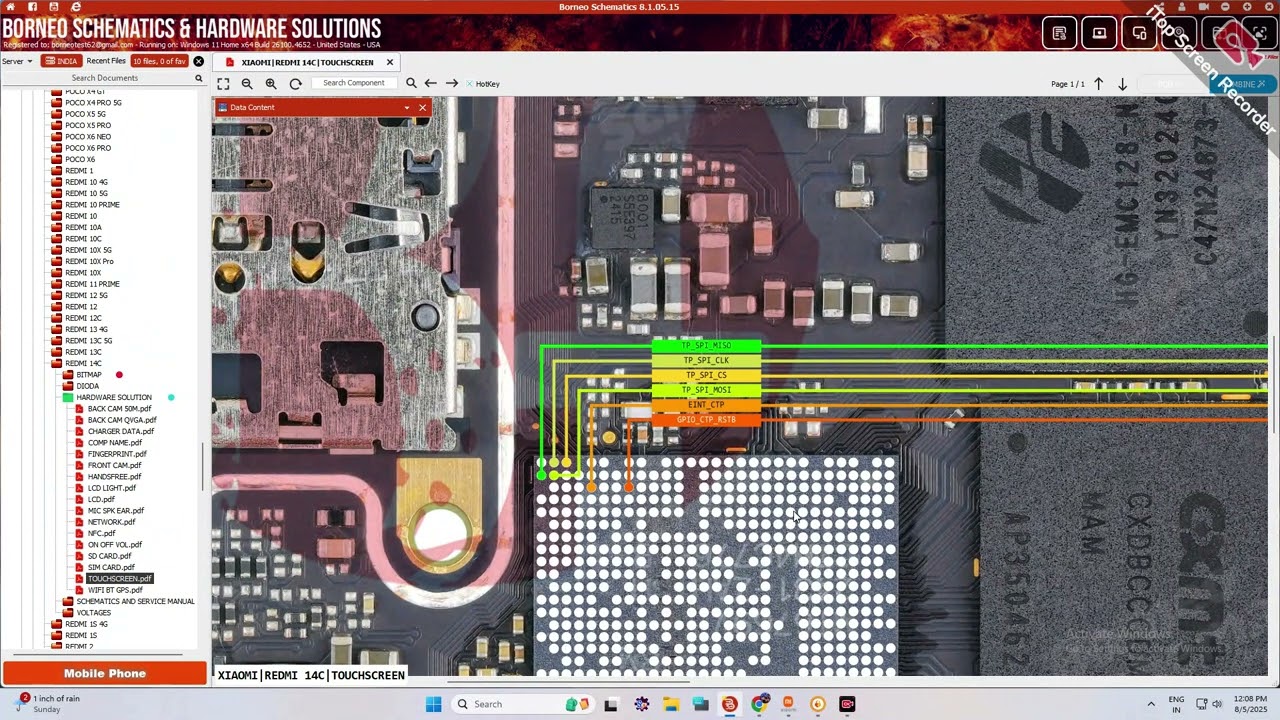1280x720 pixels.
Task: Click the red dot next to BITMAP
Action: point(119,375)
